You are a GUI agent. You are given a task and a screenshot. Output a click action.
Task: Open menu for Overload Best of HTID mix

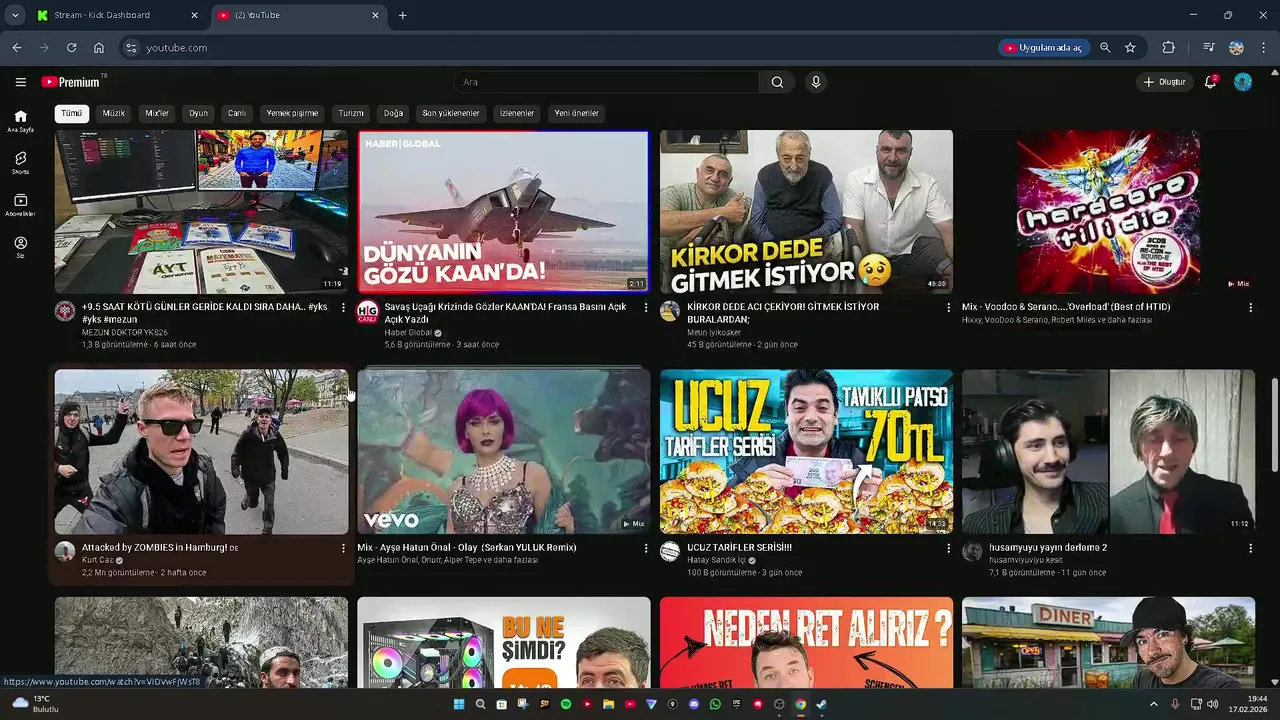[1250, 307]
